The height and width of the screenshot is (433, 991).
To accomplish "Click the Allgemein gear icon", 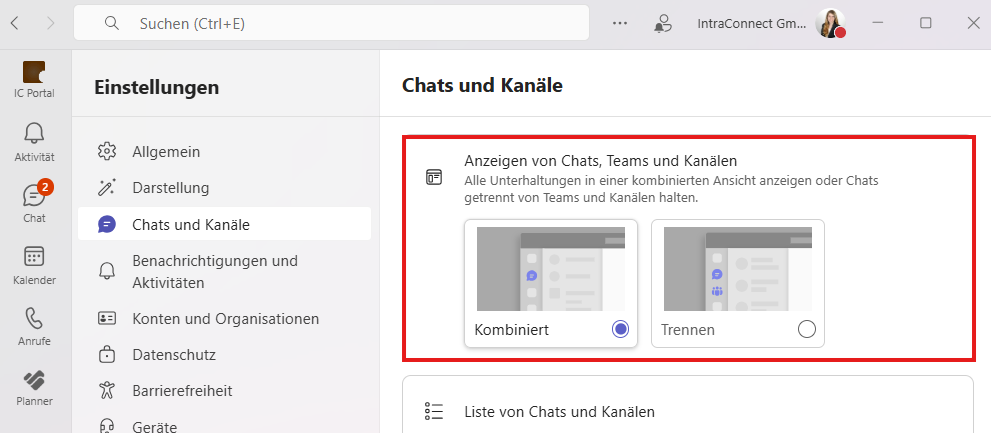I will [x=107, y=152].
